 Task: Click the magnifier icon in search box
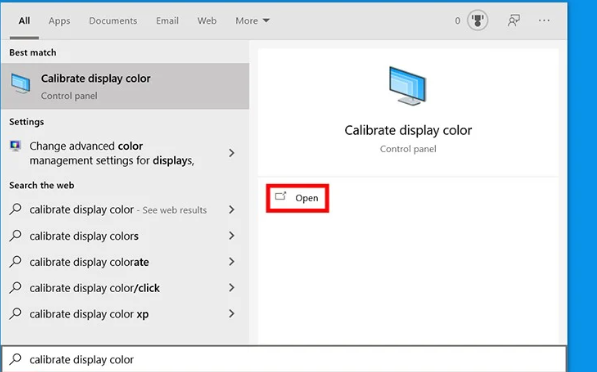coord(15,359)
